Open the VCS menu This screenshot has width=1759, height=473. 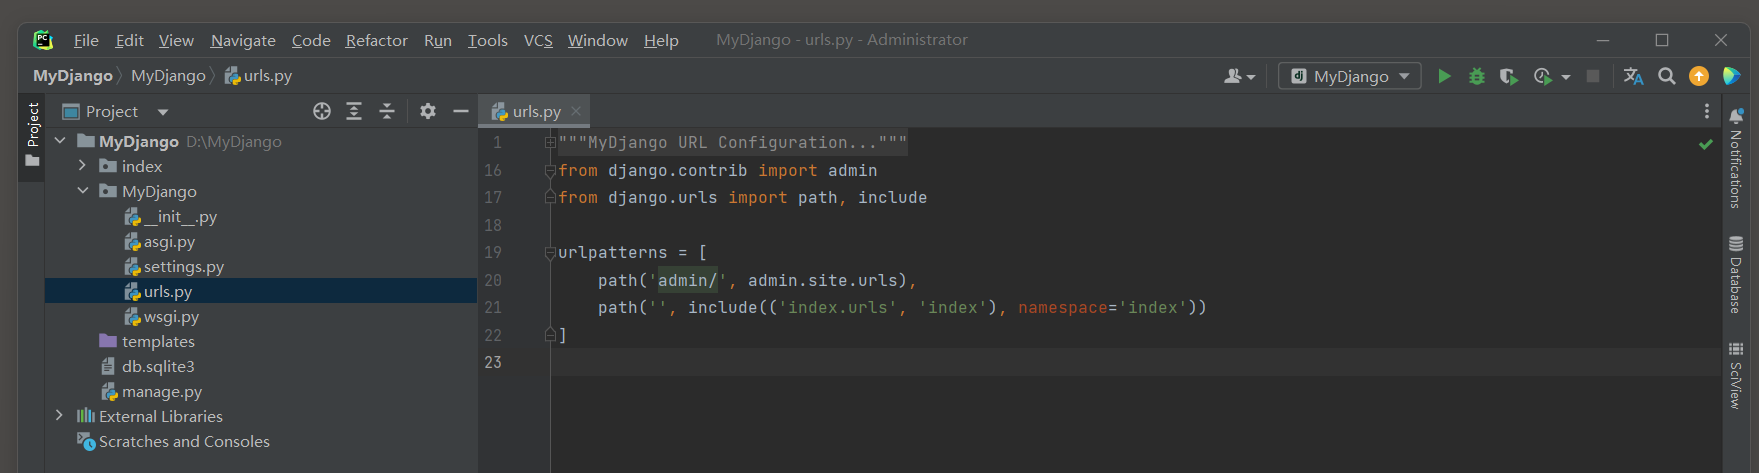pos(538,40)
